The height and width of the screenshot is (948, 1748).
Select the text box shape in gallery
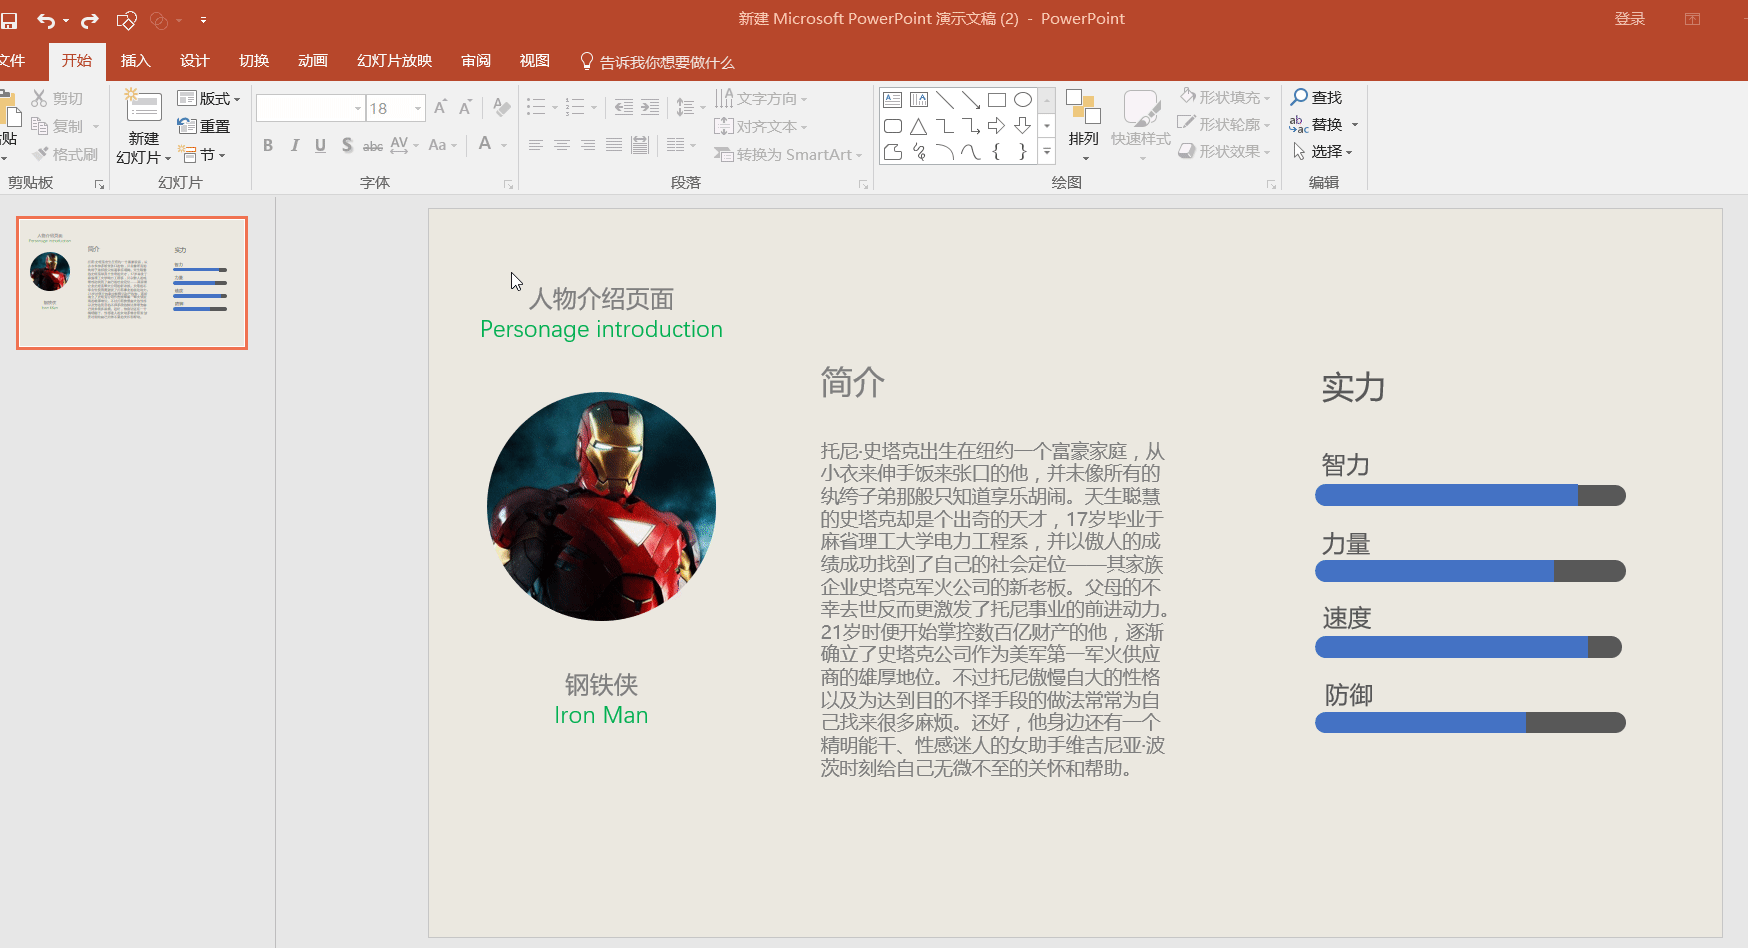pos(893,100)
